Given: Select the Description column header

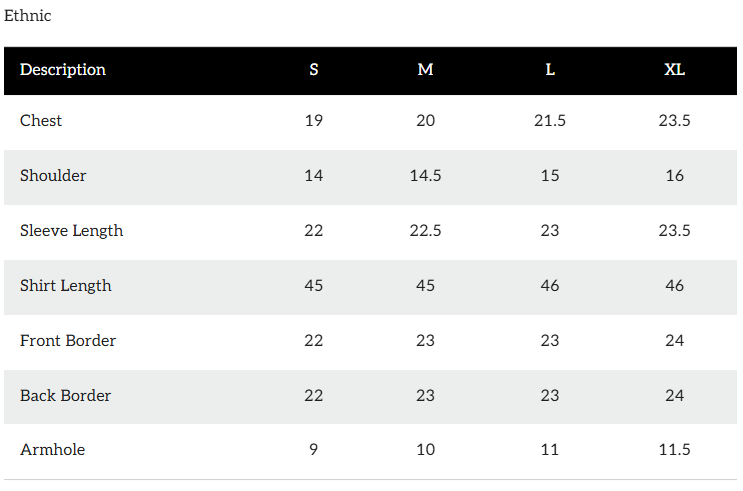Looking at the screenshot, I should 63,70.
